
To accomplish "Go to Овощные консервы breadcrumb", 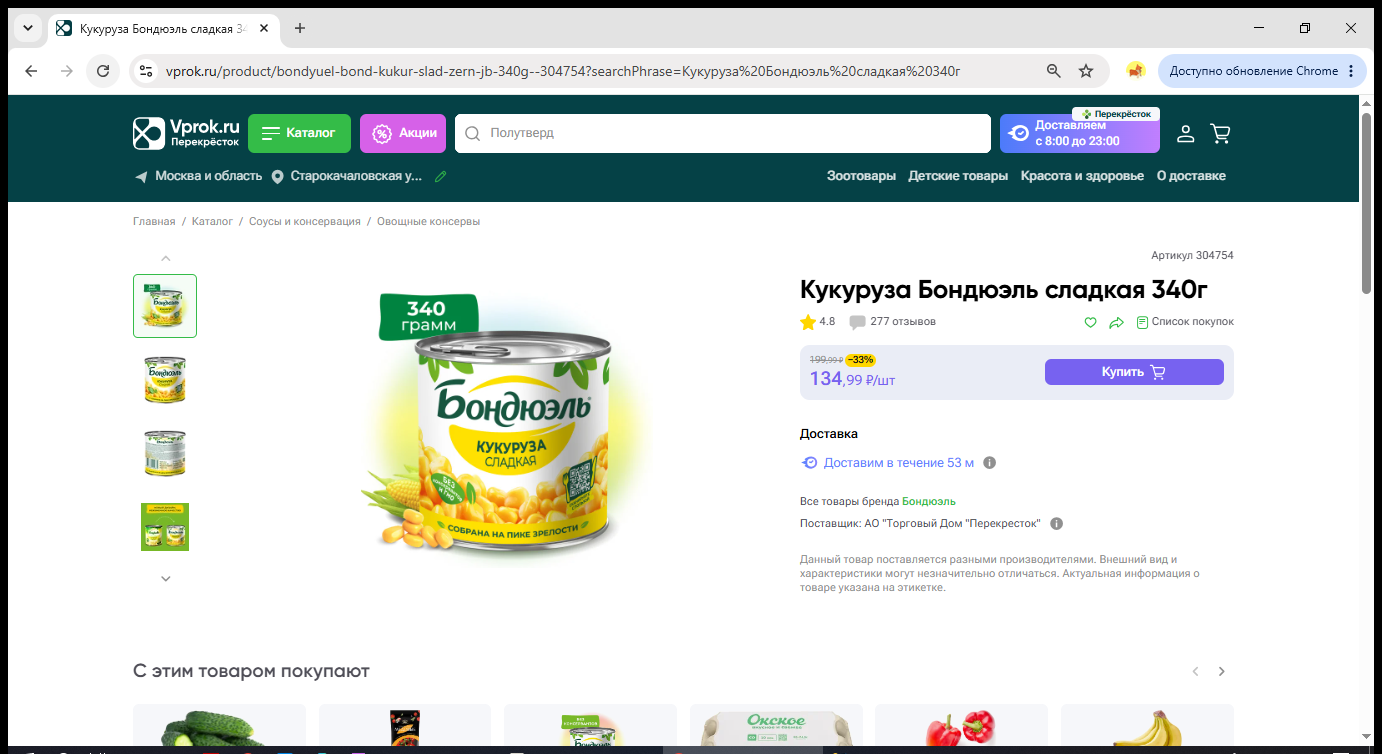I will click(x=428, y=221).
